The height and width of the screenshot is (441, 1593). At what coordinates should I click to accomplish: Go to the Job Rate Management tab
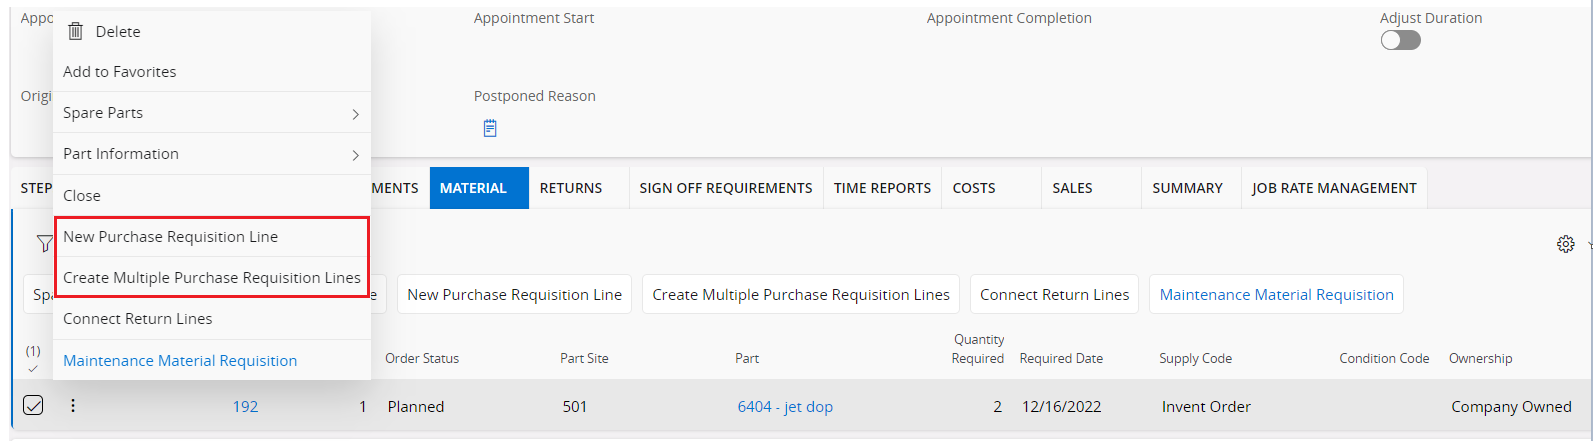[x=1334, y=188]
